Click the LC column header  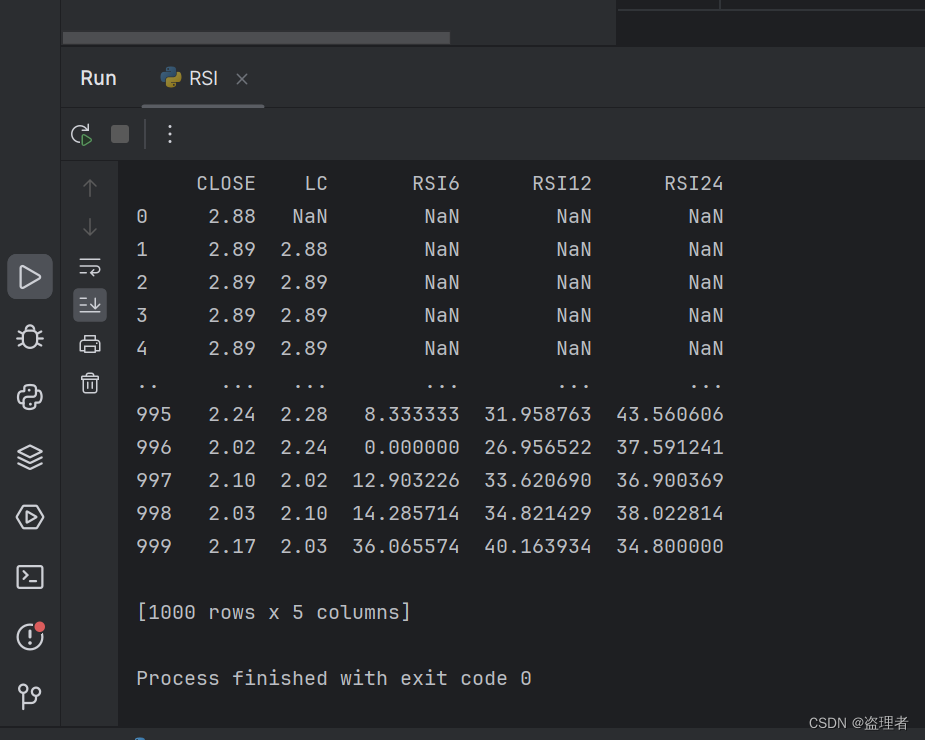316,184
